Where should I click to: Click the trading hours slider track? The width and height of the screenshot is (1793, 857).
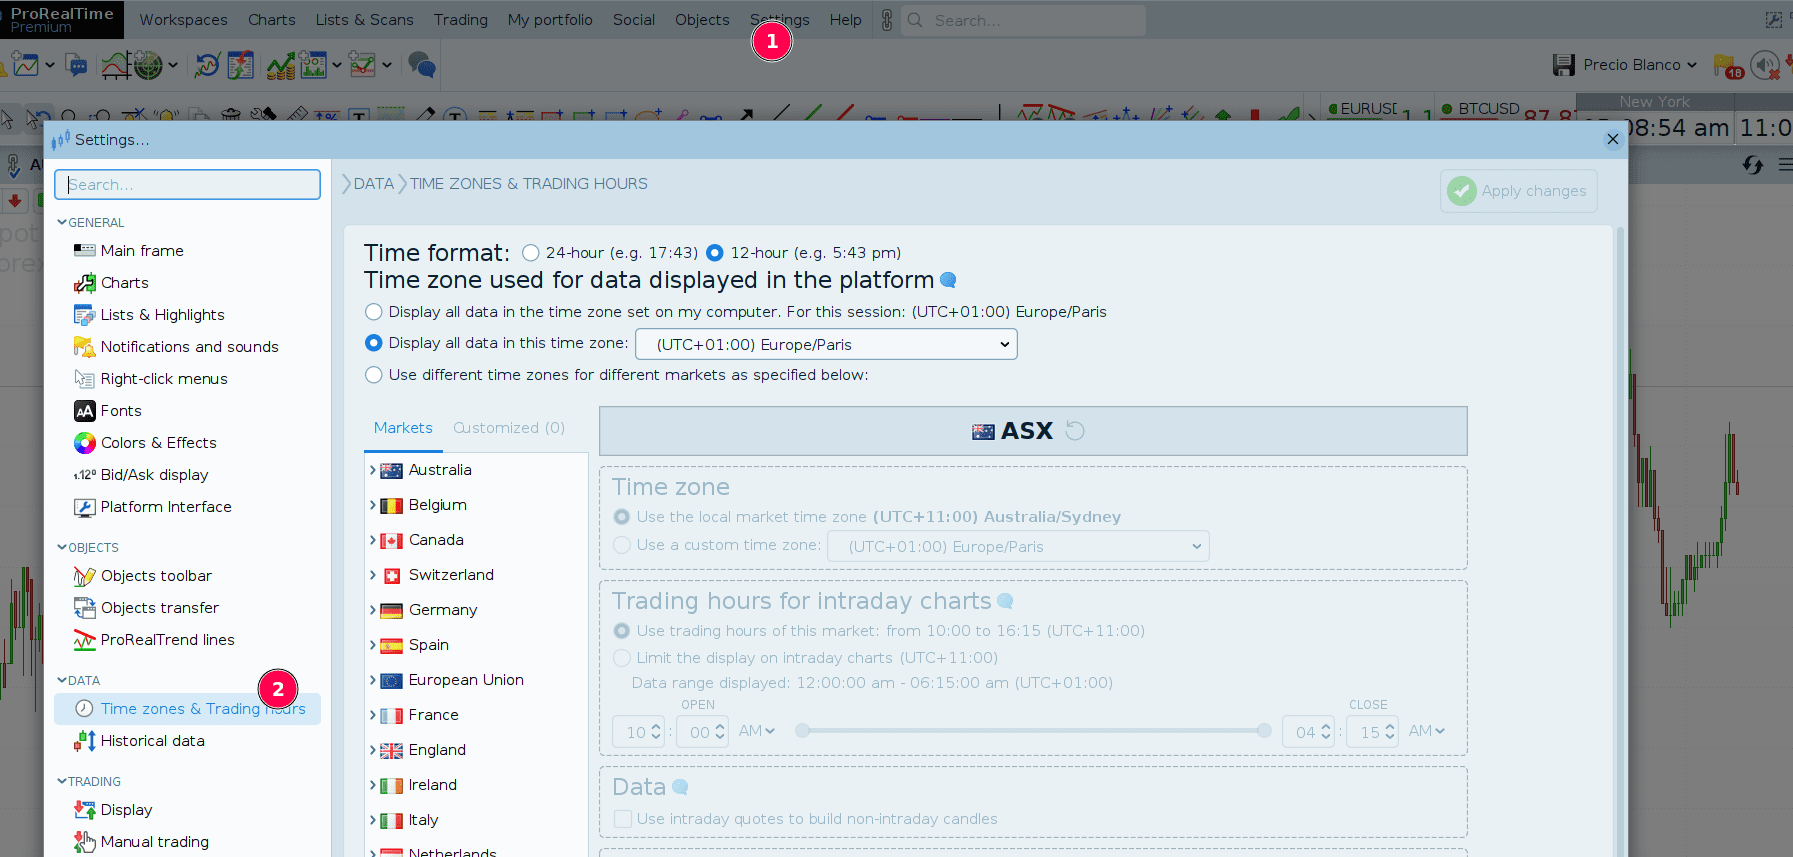tap(1033, 731)
